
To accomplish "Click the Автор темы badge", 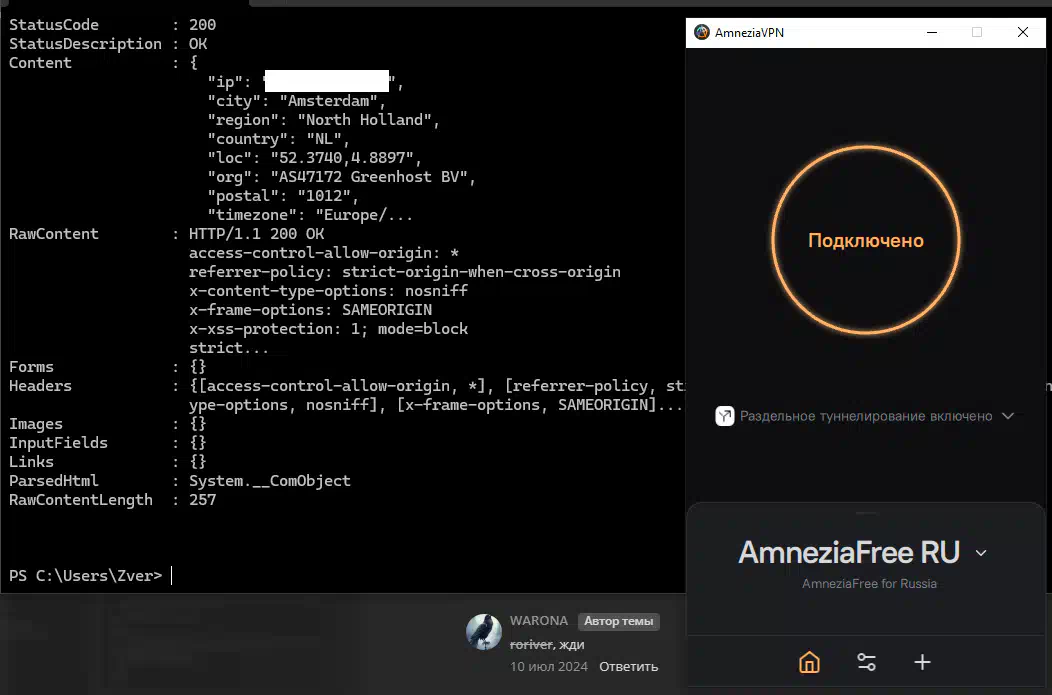I will click(x=619, y=621).
